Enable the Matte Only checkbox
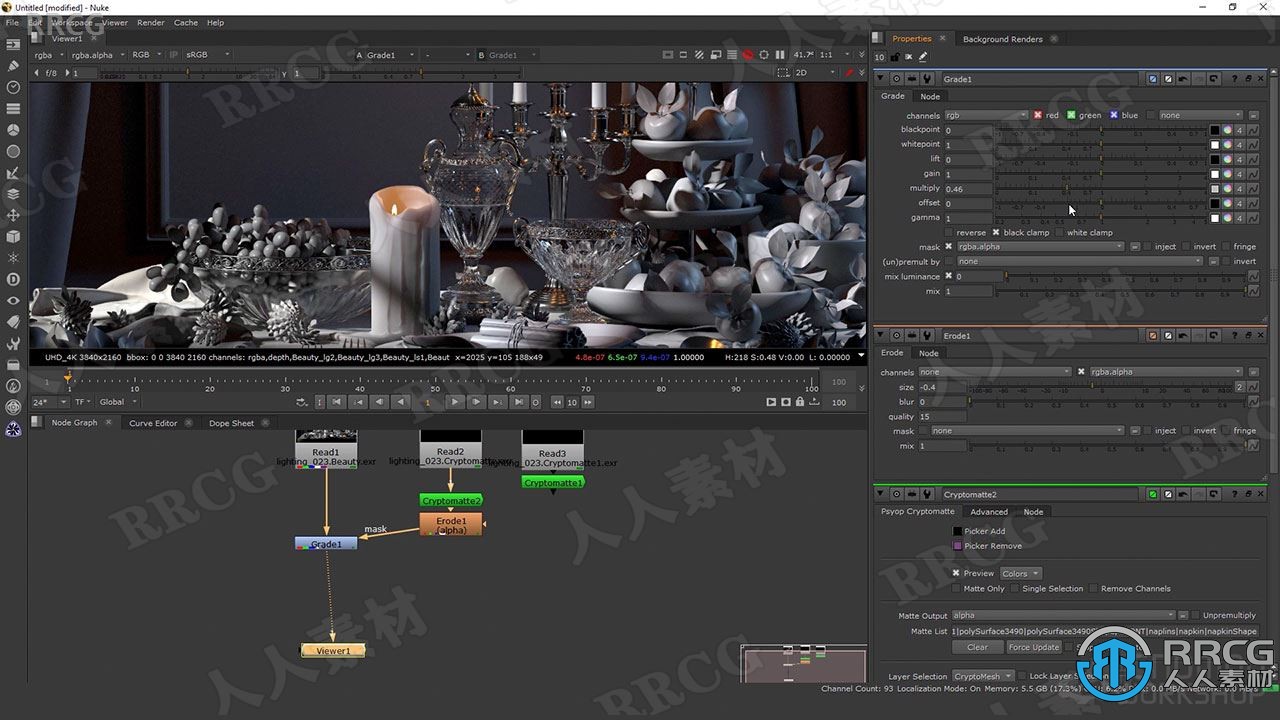Viewport: 1280px width, 720px height. click(x=956, y=588)
